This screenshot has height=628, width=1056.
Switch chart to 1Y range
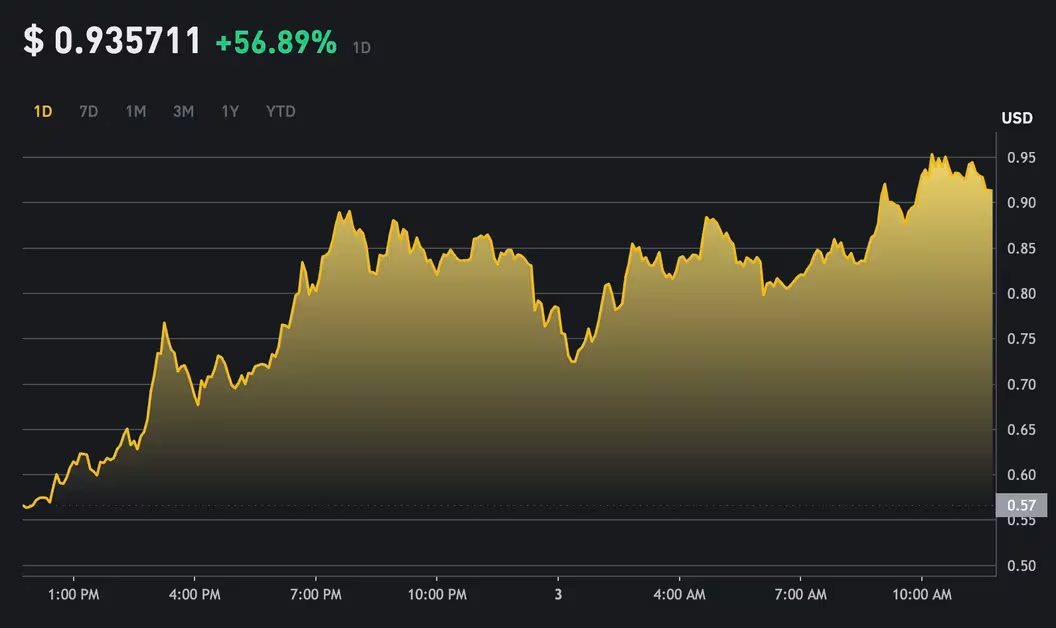pos(230,112)
